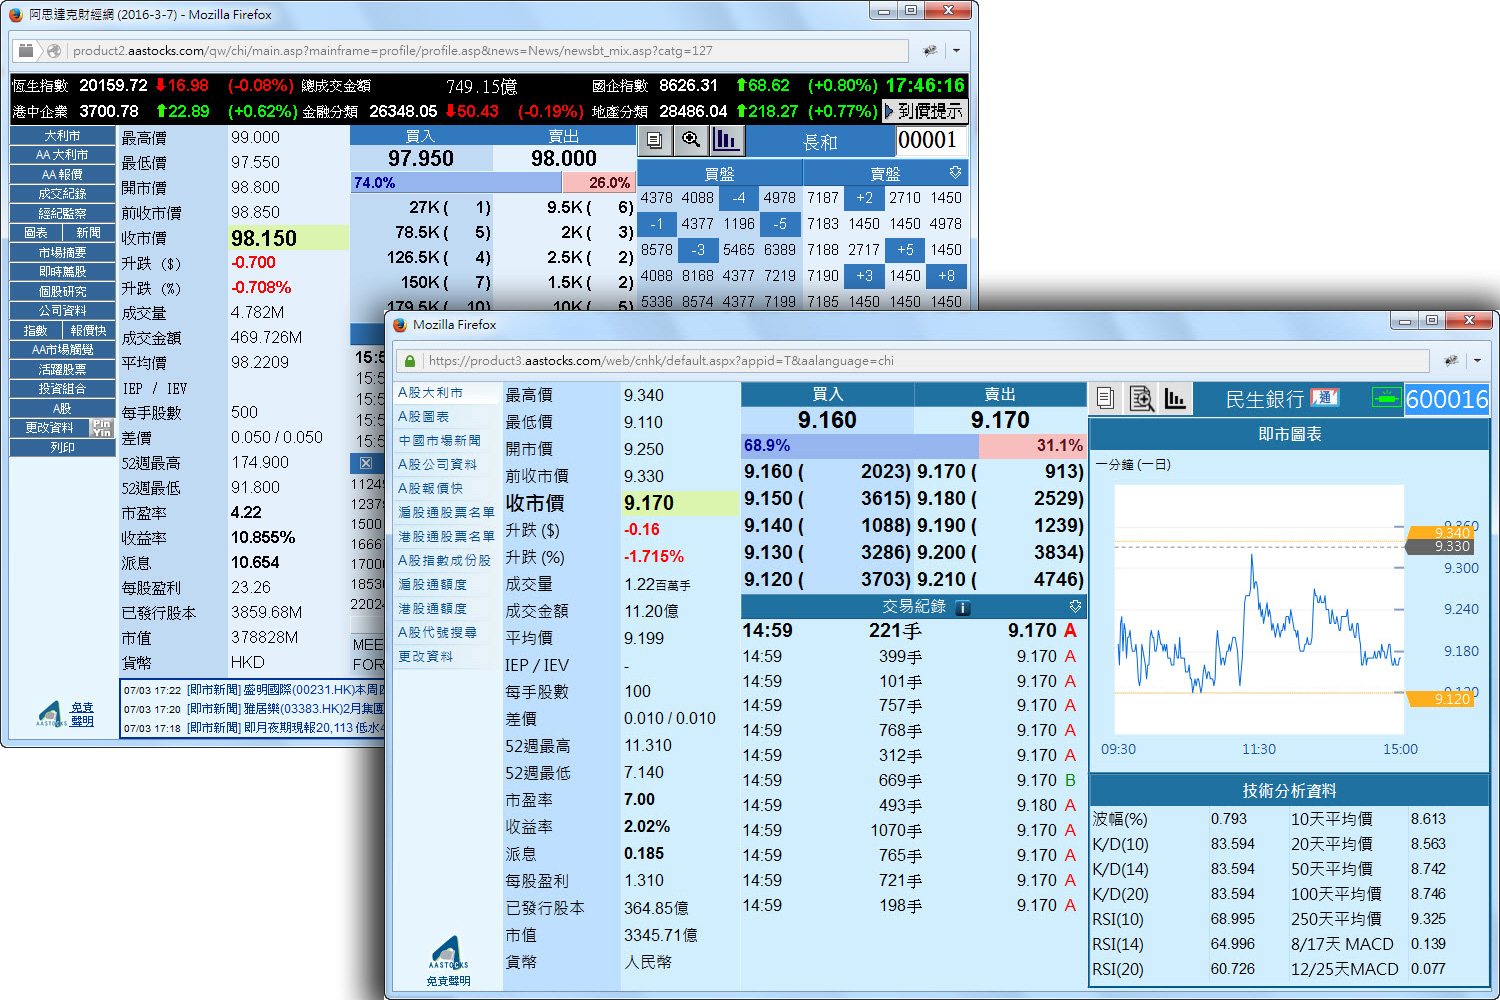Viewport: 1500px width, 1000px height.
Task: Expand 賣盤 panel double-arrow in back window
Action: click(955, 172)
